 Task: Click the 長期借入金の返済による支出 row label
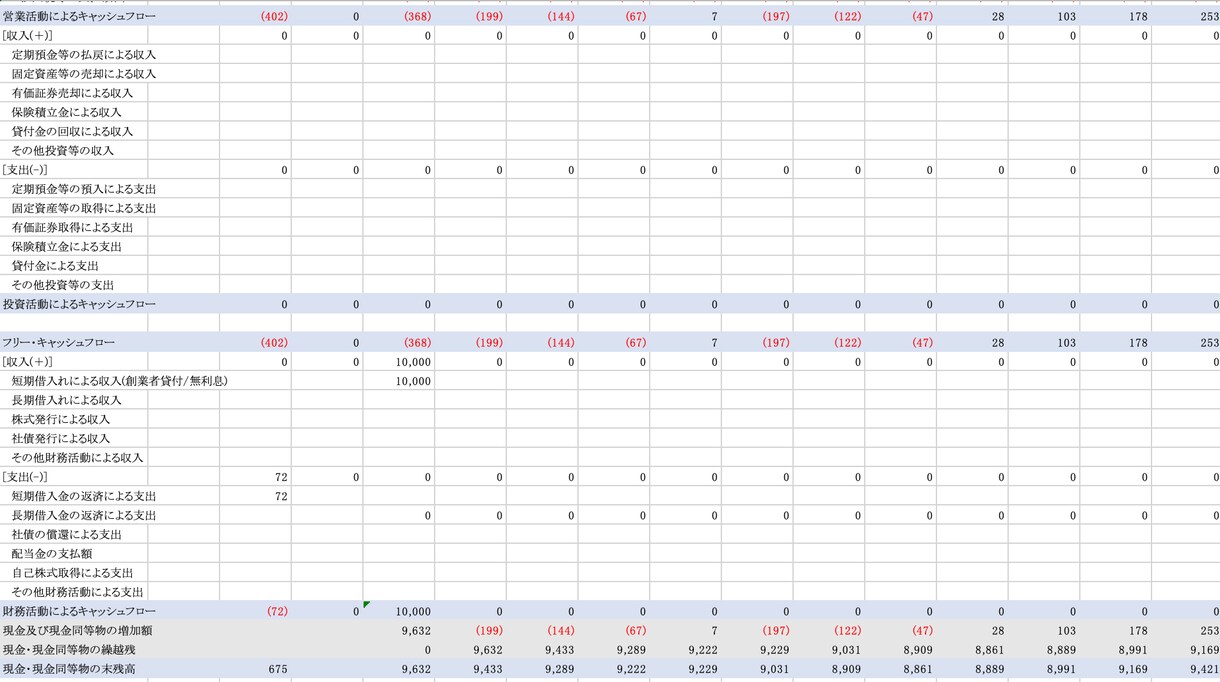(84, 515)
